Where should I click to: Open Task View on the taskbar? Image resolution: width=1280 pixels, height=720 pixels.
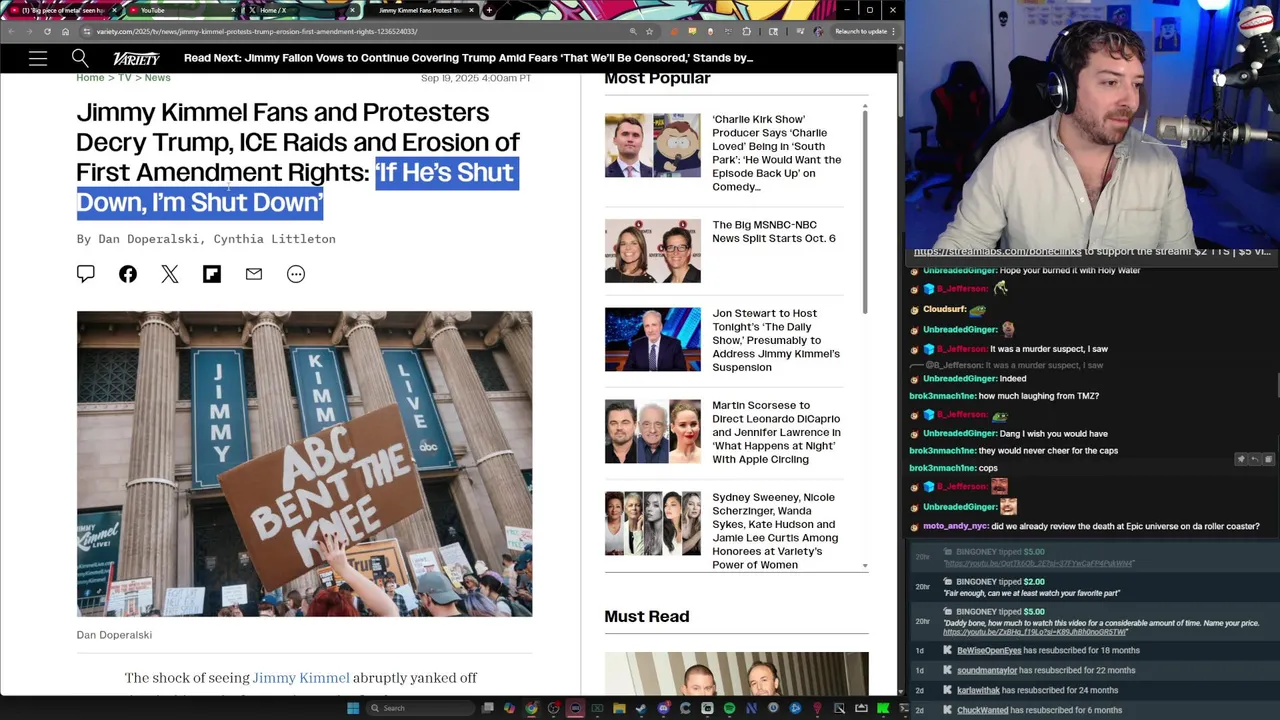click(x=487, y=708)
